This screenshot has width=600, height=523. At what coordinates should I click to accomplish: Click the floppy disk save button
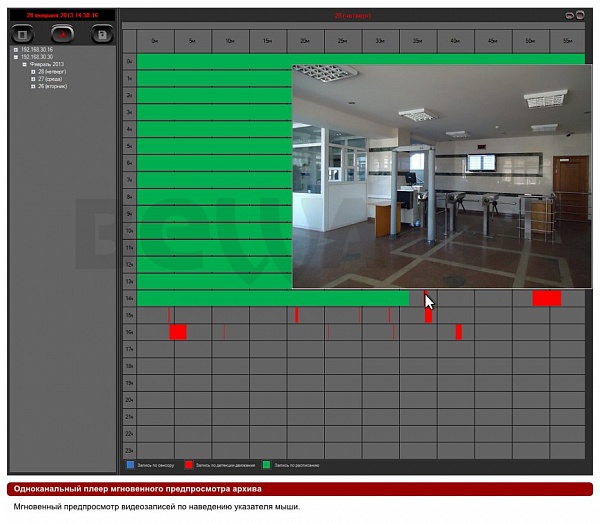(x=102, y=35)
